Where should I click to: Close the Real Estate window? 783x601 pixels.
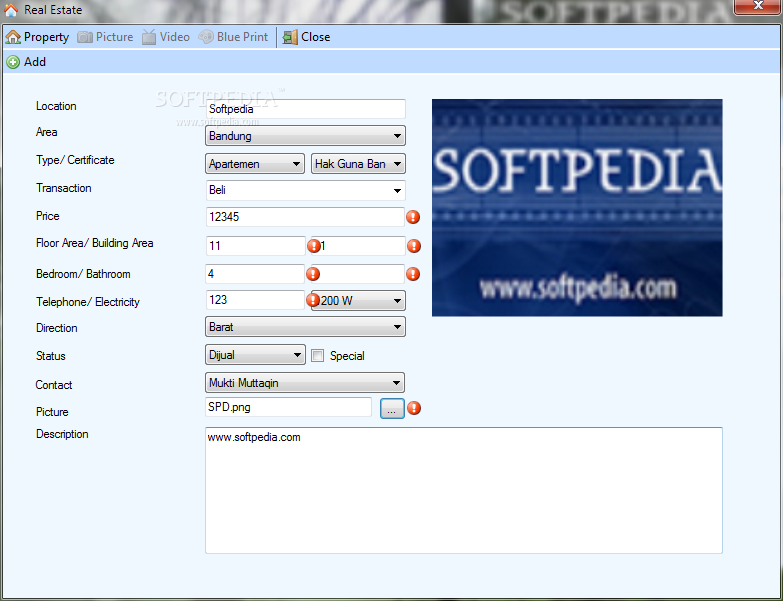[758, 6]
